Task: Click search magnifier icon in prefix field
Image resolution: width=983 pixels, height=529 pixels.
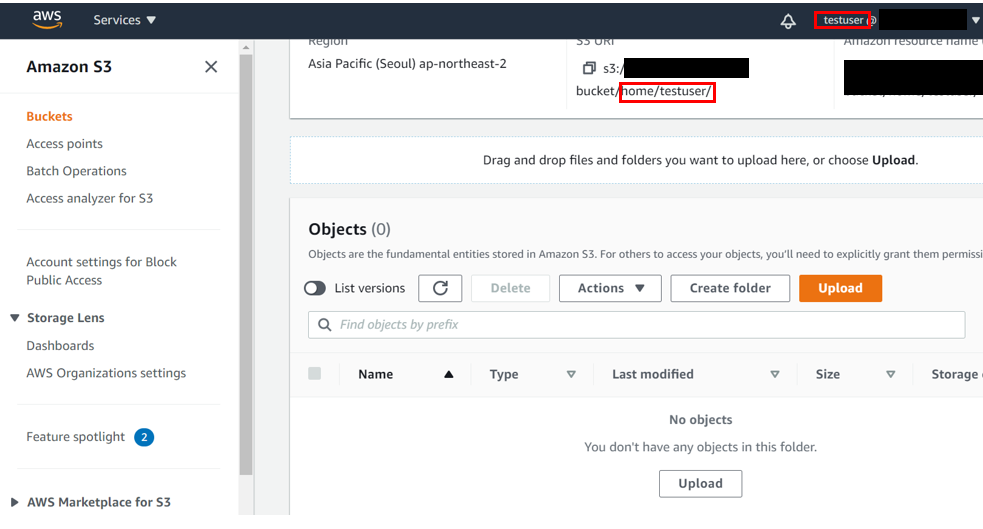Action: tap(324, 325)
